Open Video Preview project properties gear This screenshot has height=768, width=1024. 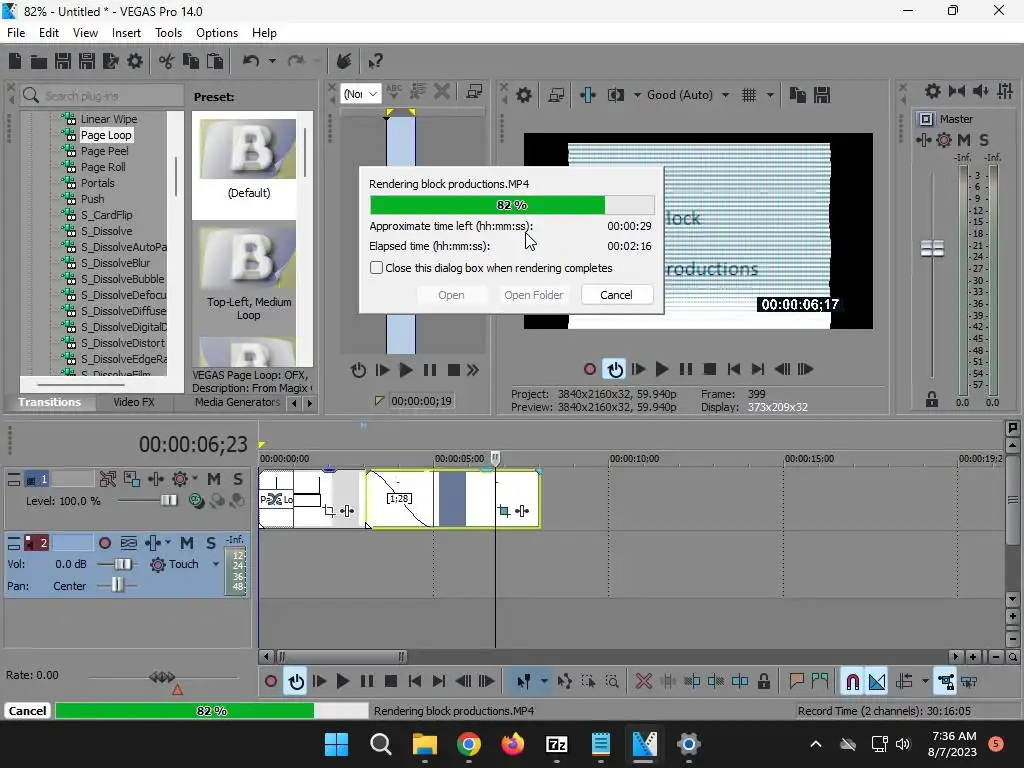point(524,95)
